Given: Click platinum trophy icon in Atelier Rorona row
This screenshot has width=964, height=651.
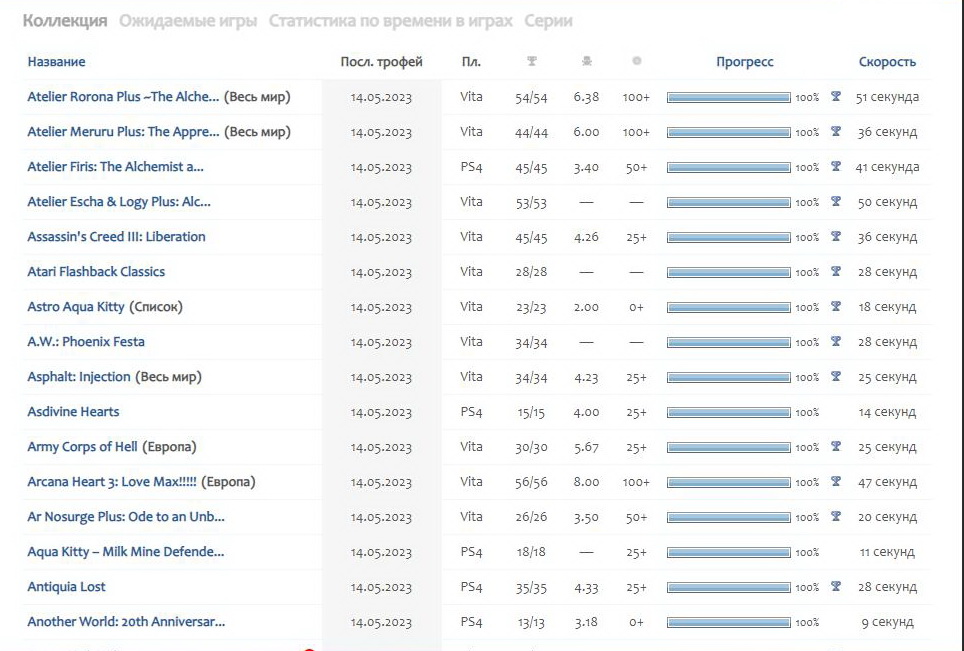Looking at the screenshot, I should (x=835, y=97).
